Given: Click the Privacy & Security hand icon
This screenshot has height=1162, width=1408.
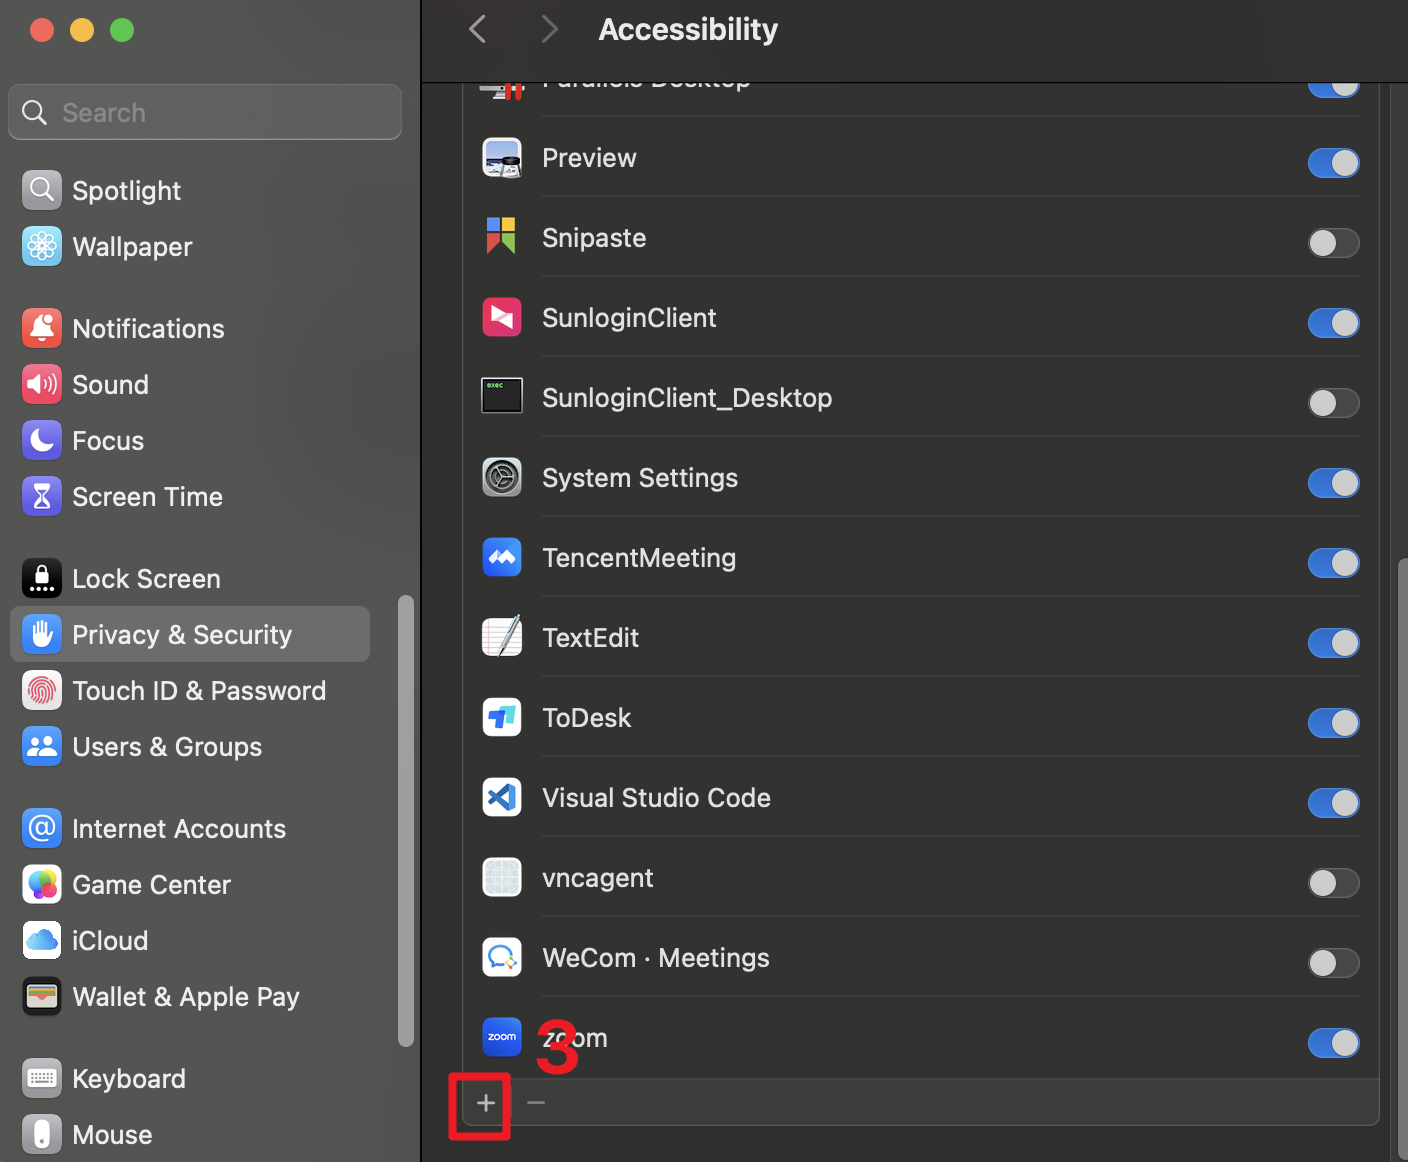Looking at the screenshot, I should pos(42,634).
